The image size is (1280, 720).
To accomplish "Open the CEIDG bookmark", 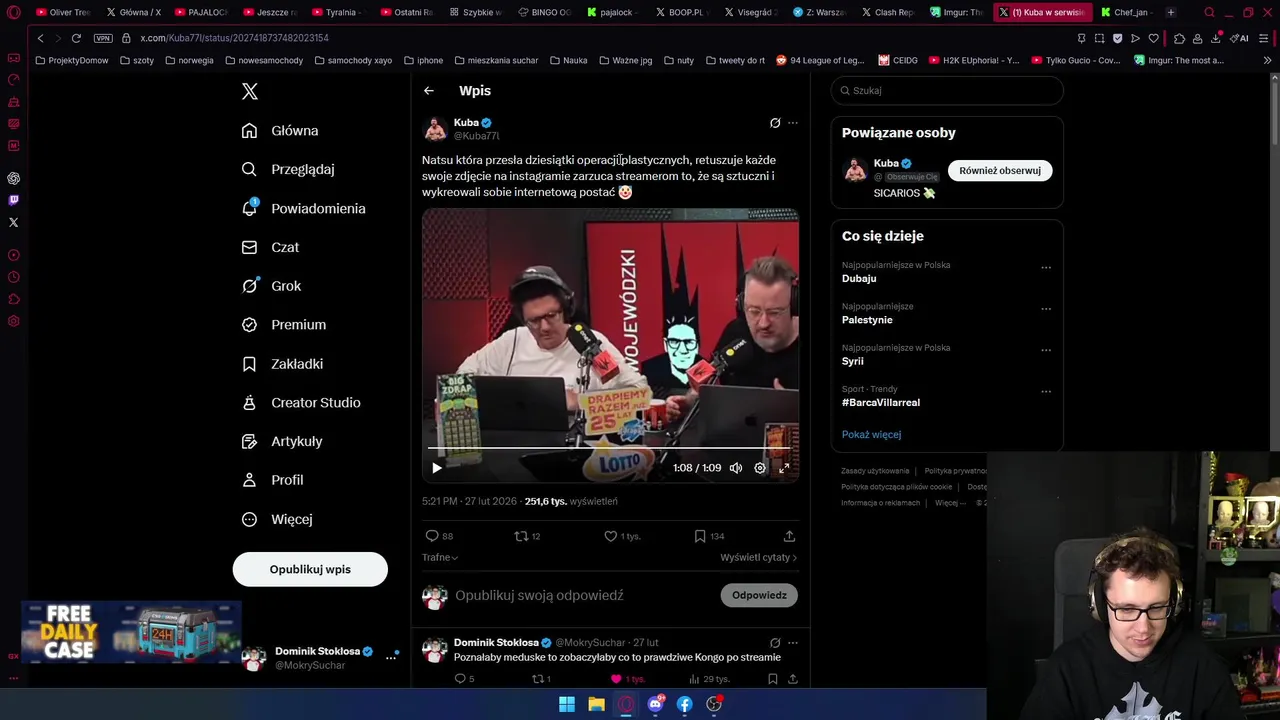I will (x=898, y=60).
